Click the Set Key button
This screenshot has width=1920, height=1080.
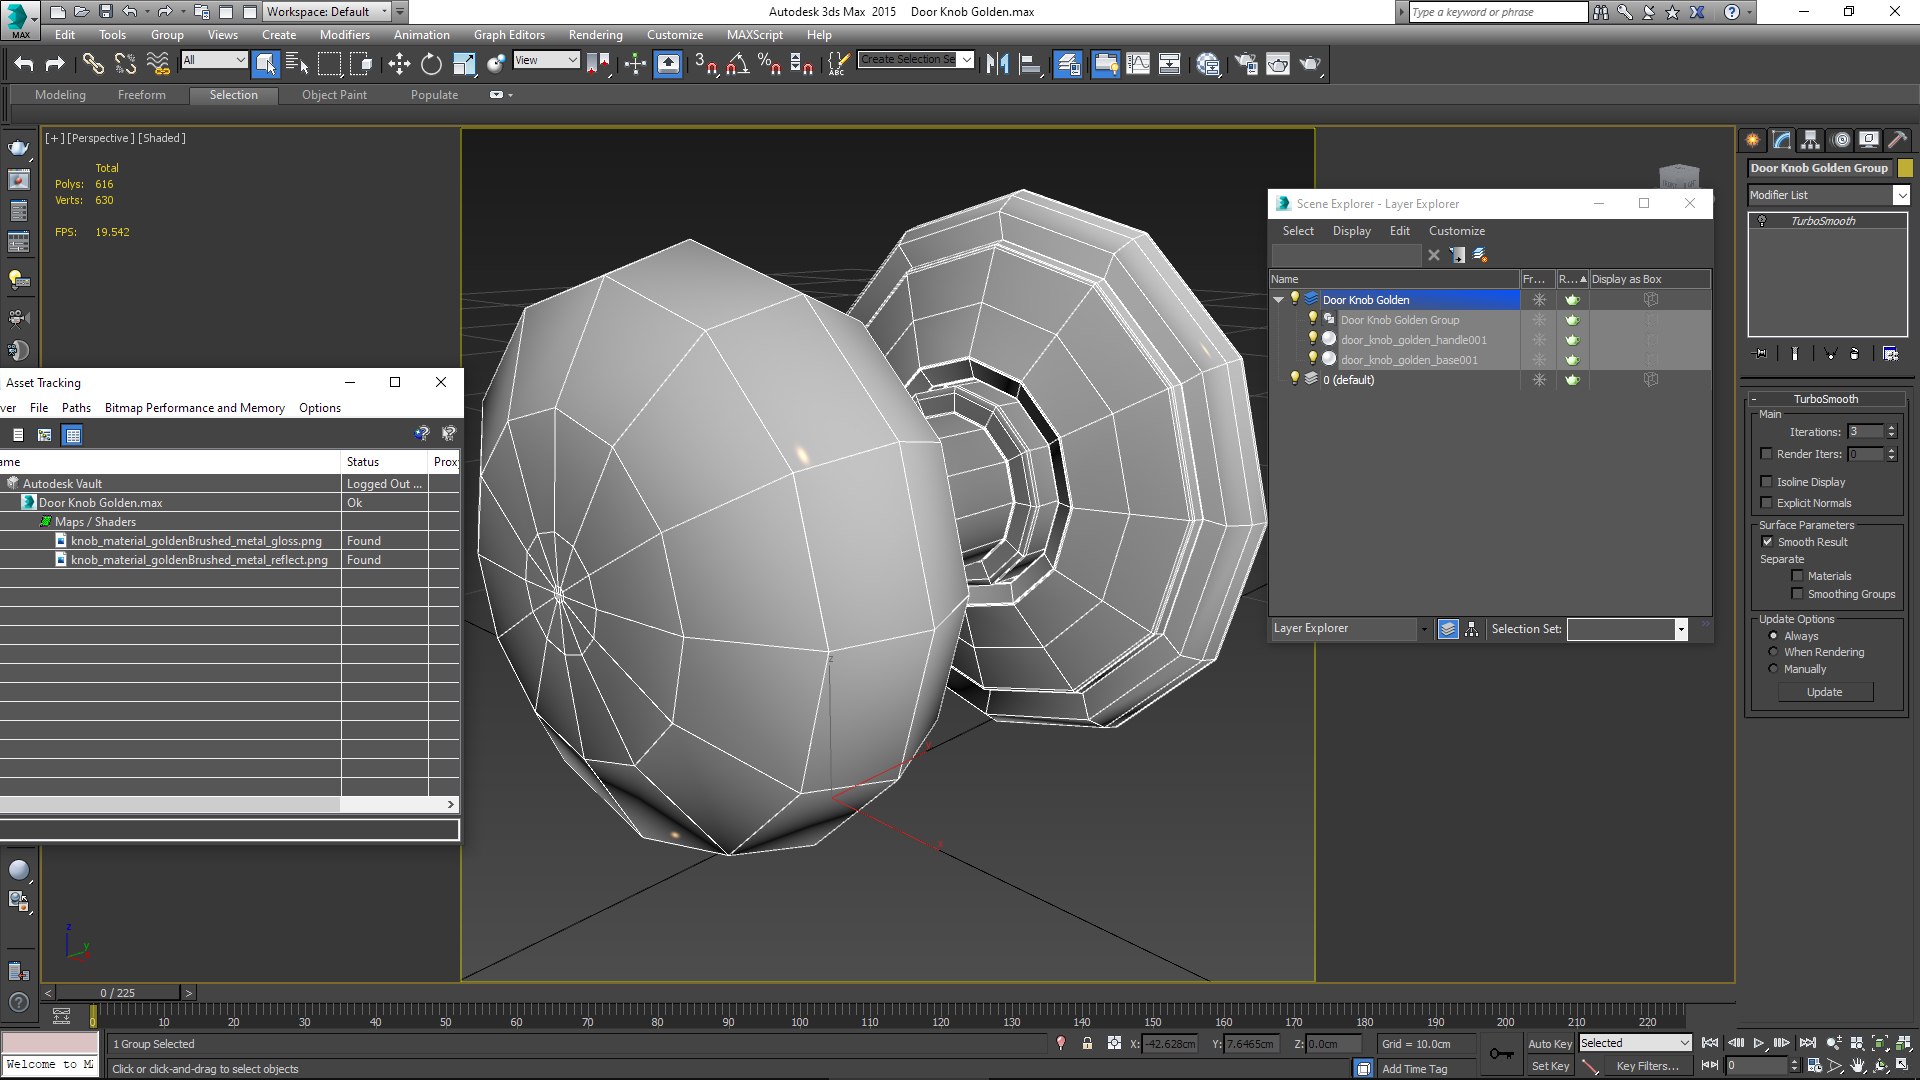pos(1550,1066)
